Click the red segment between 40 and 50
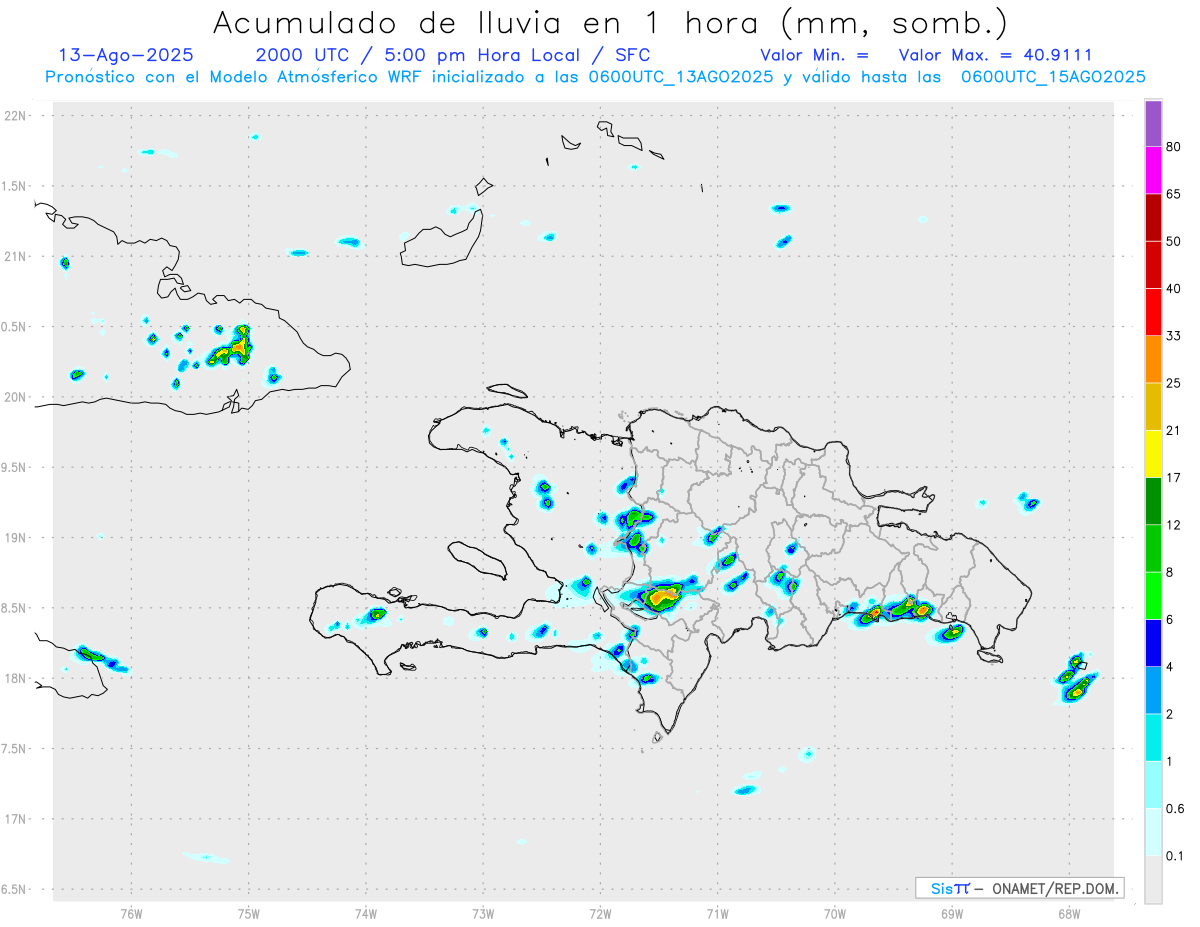The height and width of the screenshot is (927, 1200). 1153,266
